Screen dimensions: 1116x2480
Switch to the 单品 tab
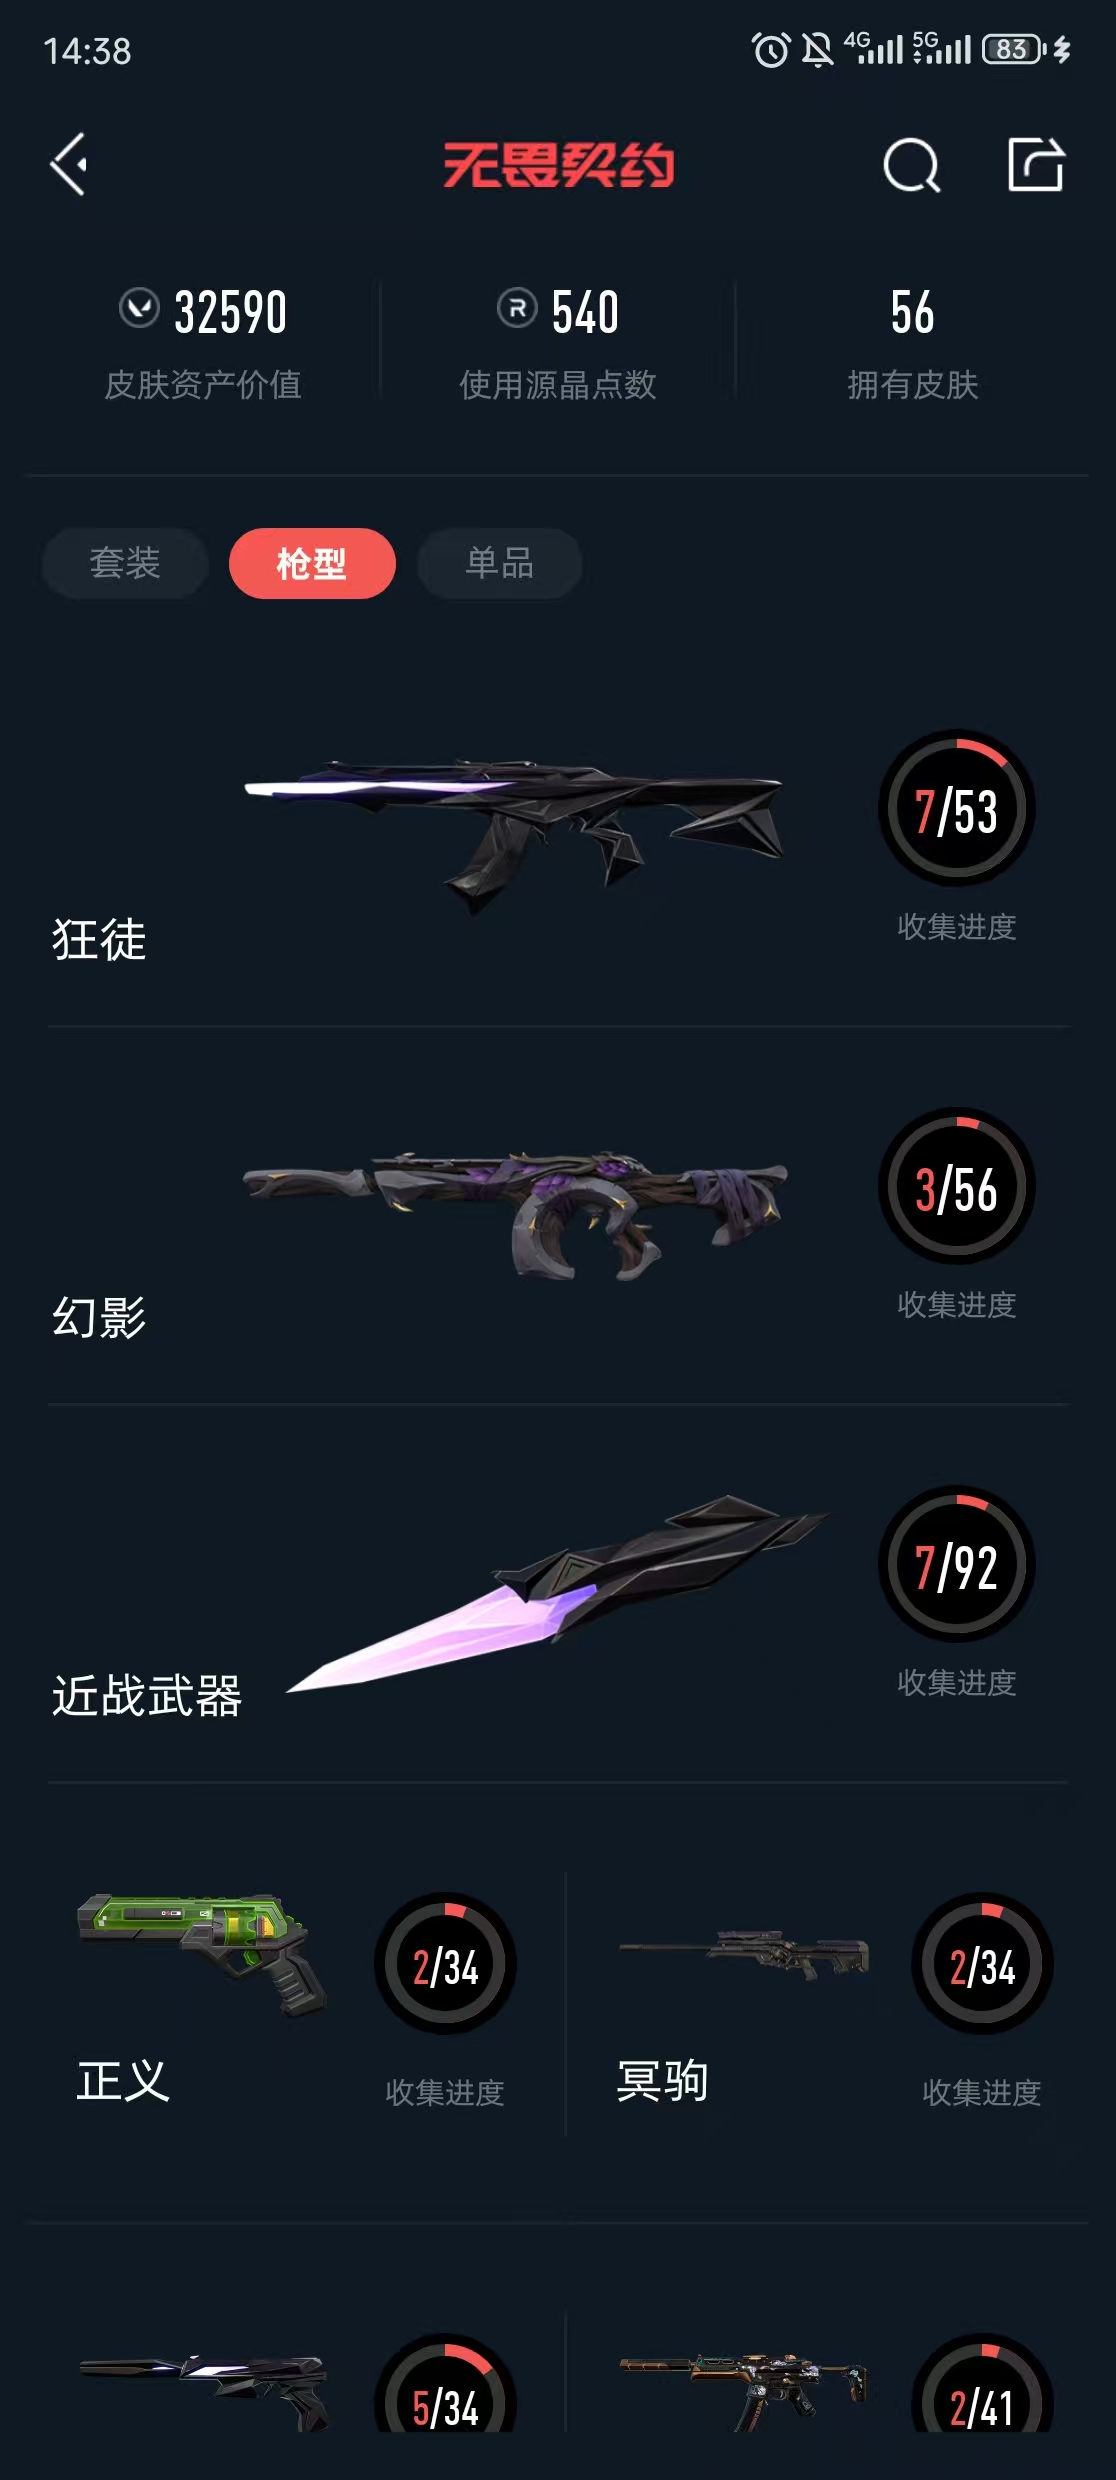pos(499,563)
